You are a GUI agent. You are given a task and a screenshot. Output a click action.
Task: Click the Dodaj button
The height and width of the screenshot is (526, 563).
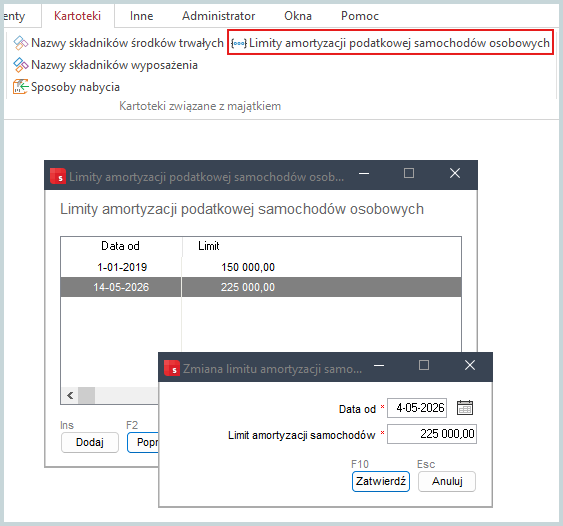(x=90, y=442)
